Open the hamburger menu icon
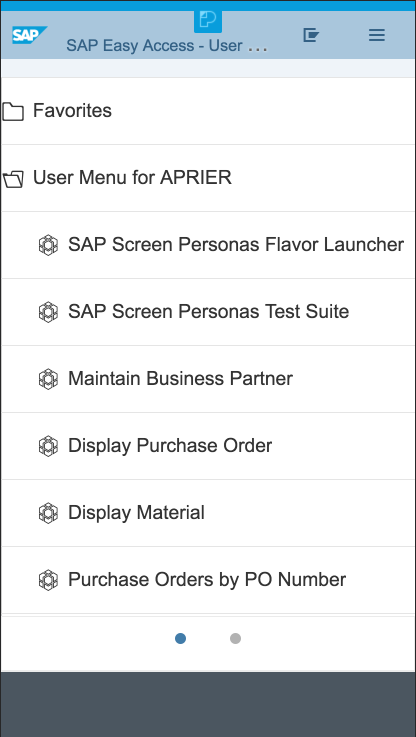 click(377, 35)
